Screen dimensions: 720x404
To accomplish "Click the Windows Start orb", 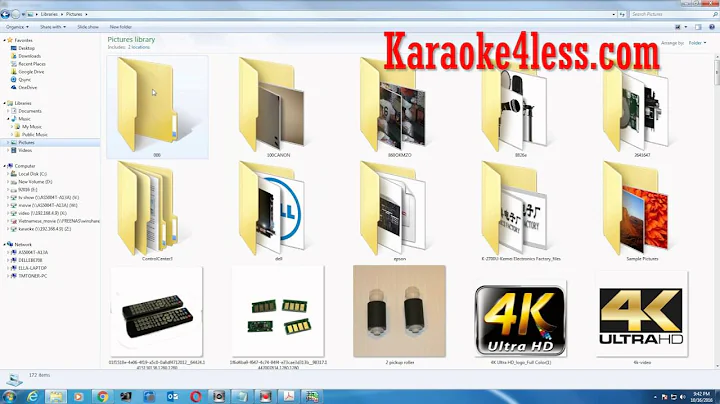I will 9,396.
